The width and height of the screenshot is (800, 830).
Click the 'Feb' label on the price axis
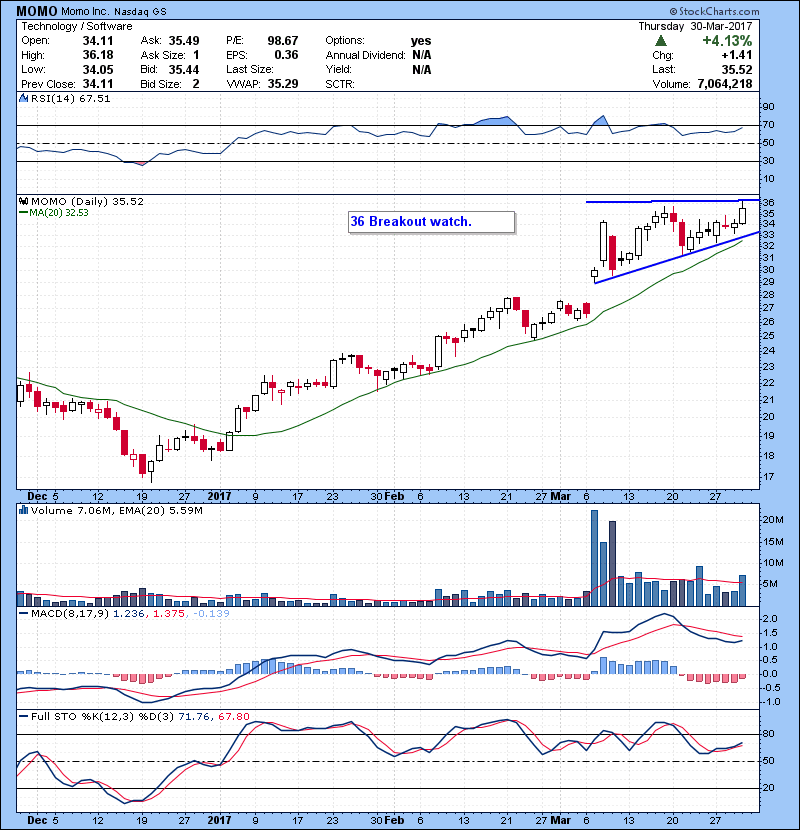pyautogui.click(x=394, y=496)
